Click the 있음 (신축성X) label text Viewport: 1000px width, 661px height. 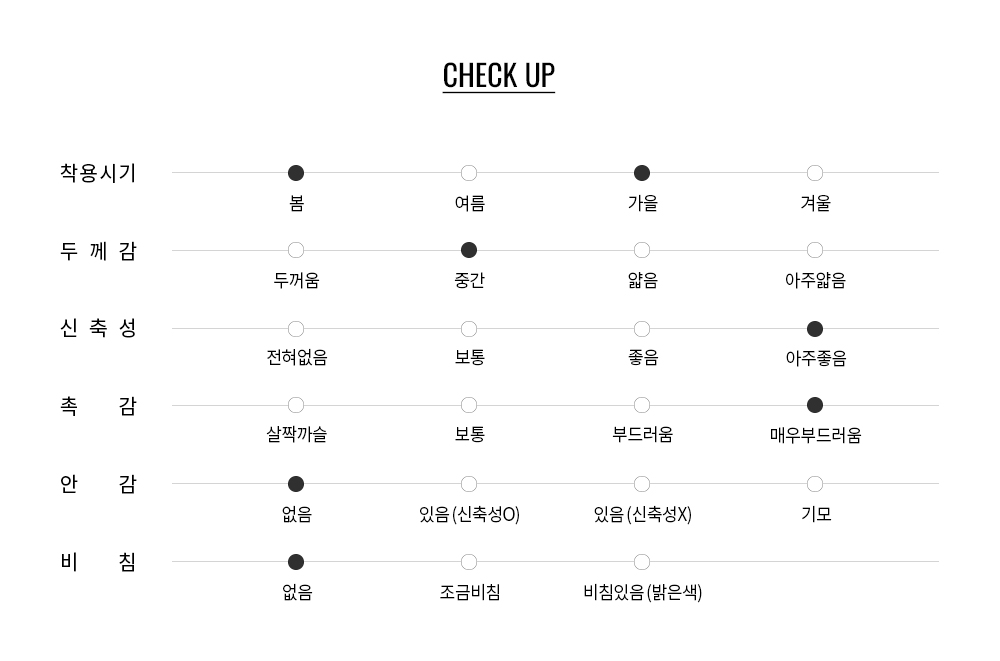(x=642, y=514)
